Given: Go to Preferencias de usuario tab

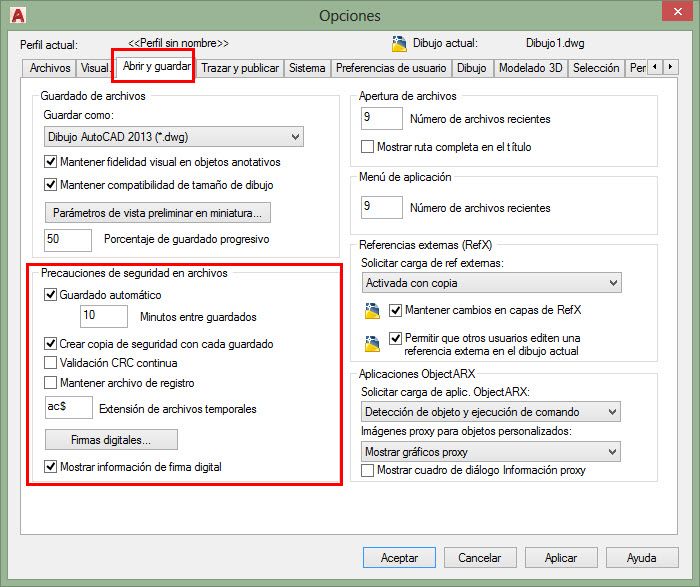Looking at the screenshot, I should point(391,68).
